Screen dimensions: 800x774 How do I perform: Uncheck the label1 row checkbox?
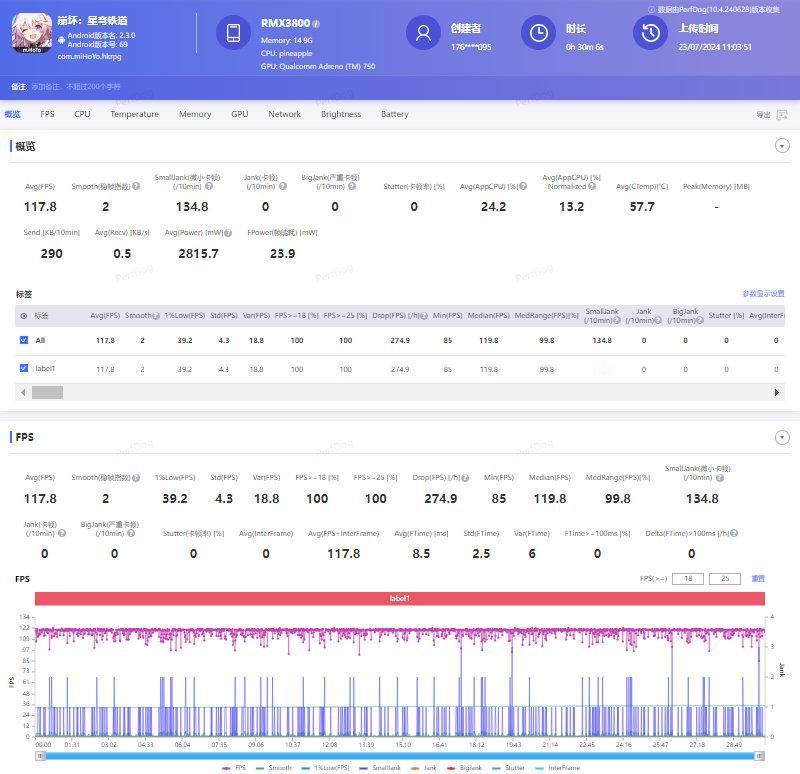tap(24, 368)
